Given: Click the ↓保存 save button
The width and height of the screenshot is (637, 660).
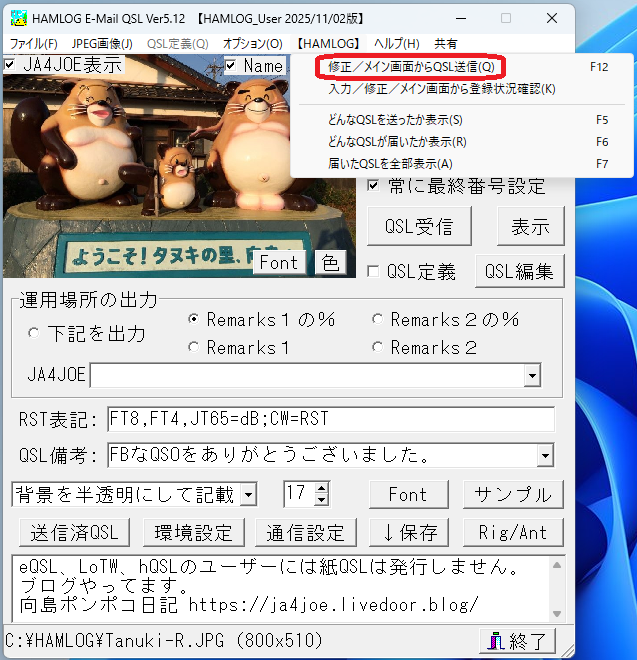Looking at the screenshot, I should point(409,532).
